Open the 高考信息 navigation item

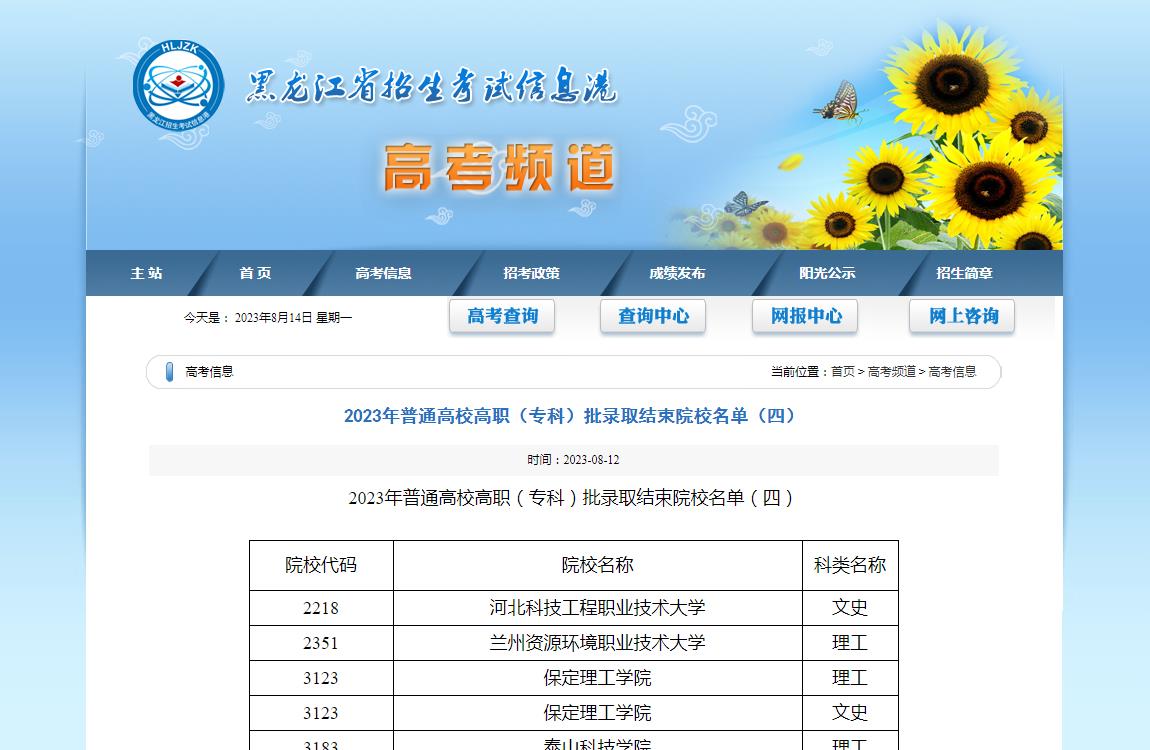point(384,273)
